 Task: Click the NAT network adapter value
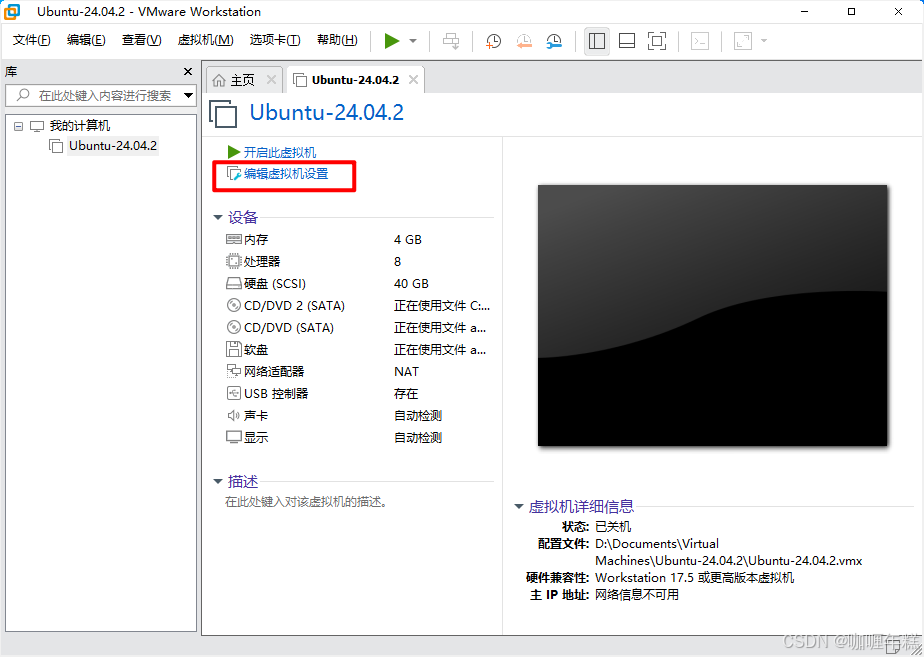(x=407, y=372)
